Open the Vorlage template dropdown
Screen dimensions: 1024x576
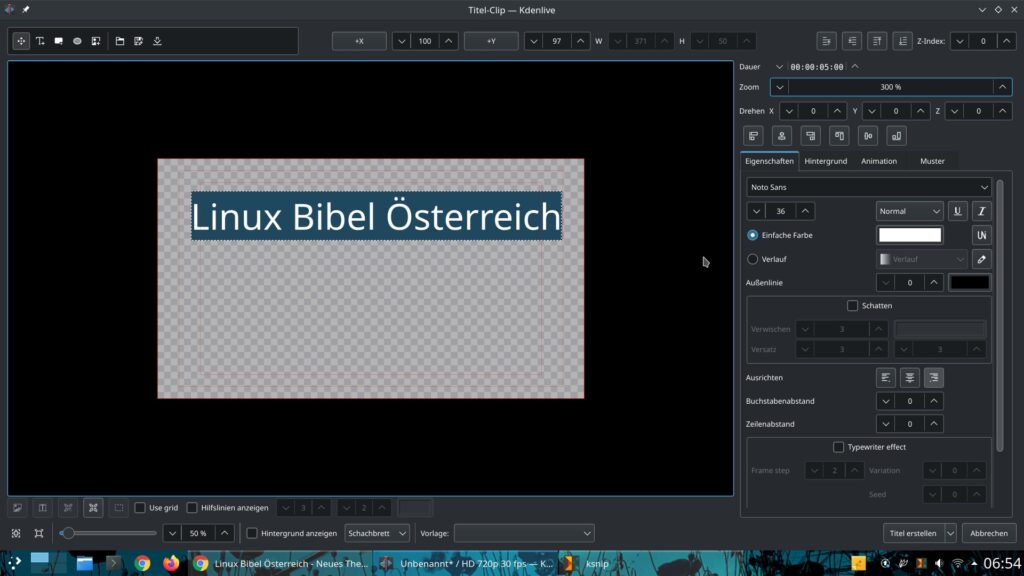[x=524, y=534]
